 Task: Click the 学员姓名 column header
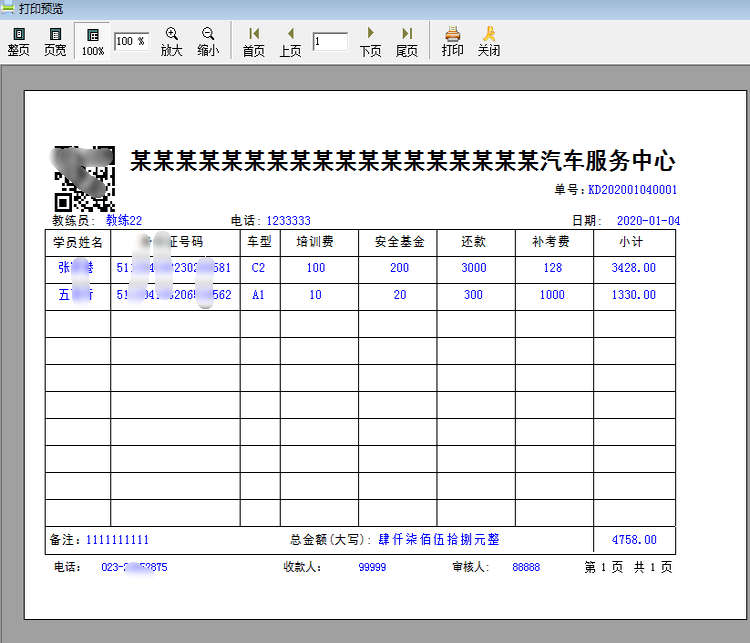[x=78, y=243]
